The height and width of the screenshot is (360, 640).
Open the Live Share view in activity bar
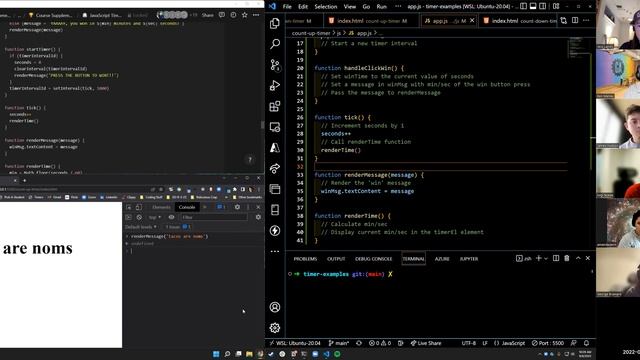275,168
